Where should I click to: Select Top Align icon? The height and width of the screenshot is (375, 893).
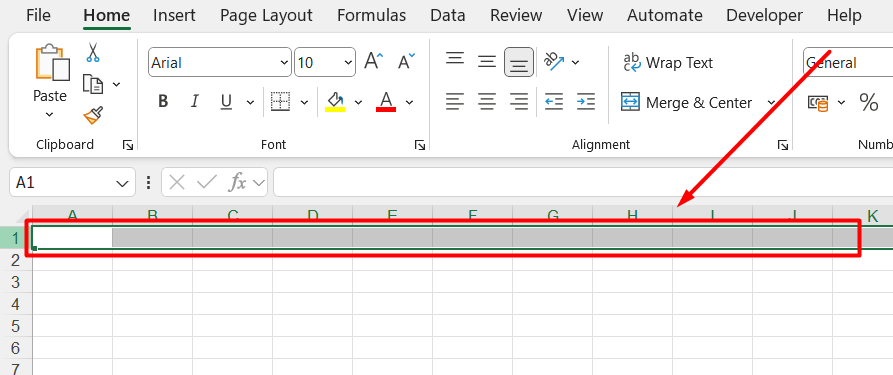click(454, 59)
